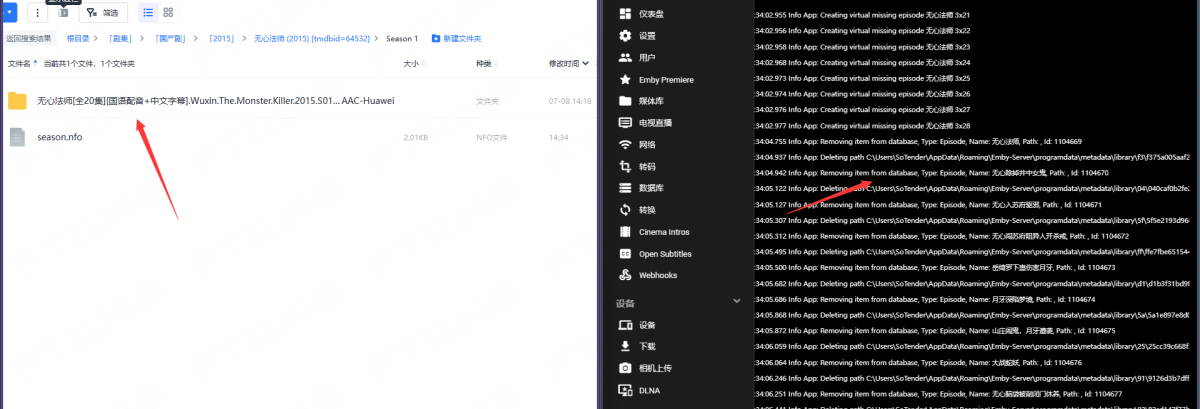Screen dimensions: 1200x409
Task: Go to 根目录 in breadcrumb
Action: tap(78, 38)
